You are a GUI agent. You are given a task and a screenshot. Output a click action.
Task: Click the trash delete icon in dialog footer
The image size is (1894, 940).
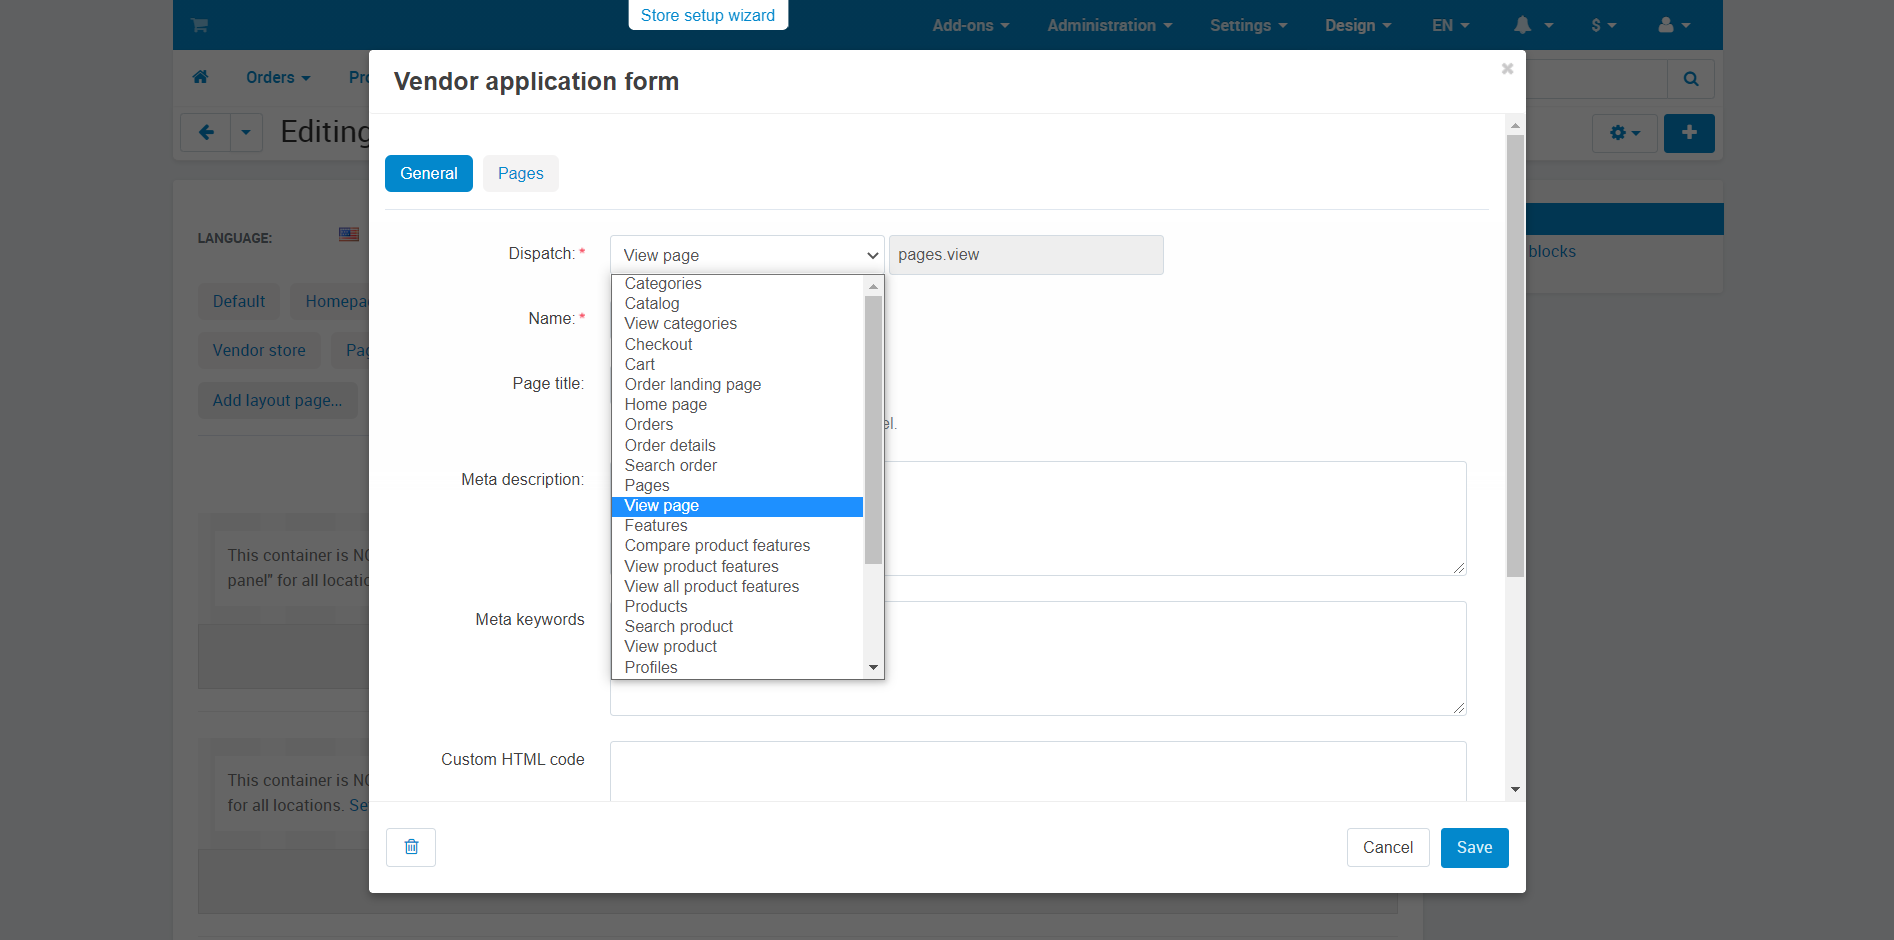(411, 847)
